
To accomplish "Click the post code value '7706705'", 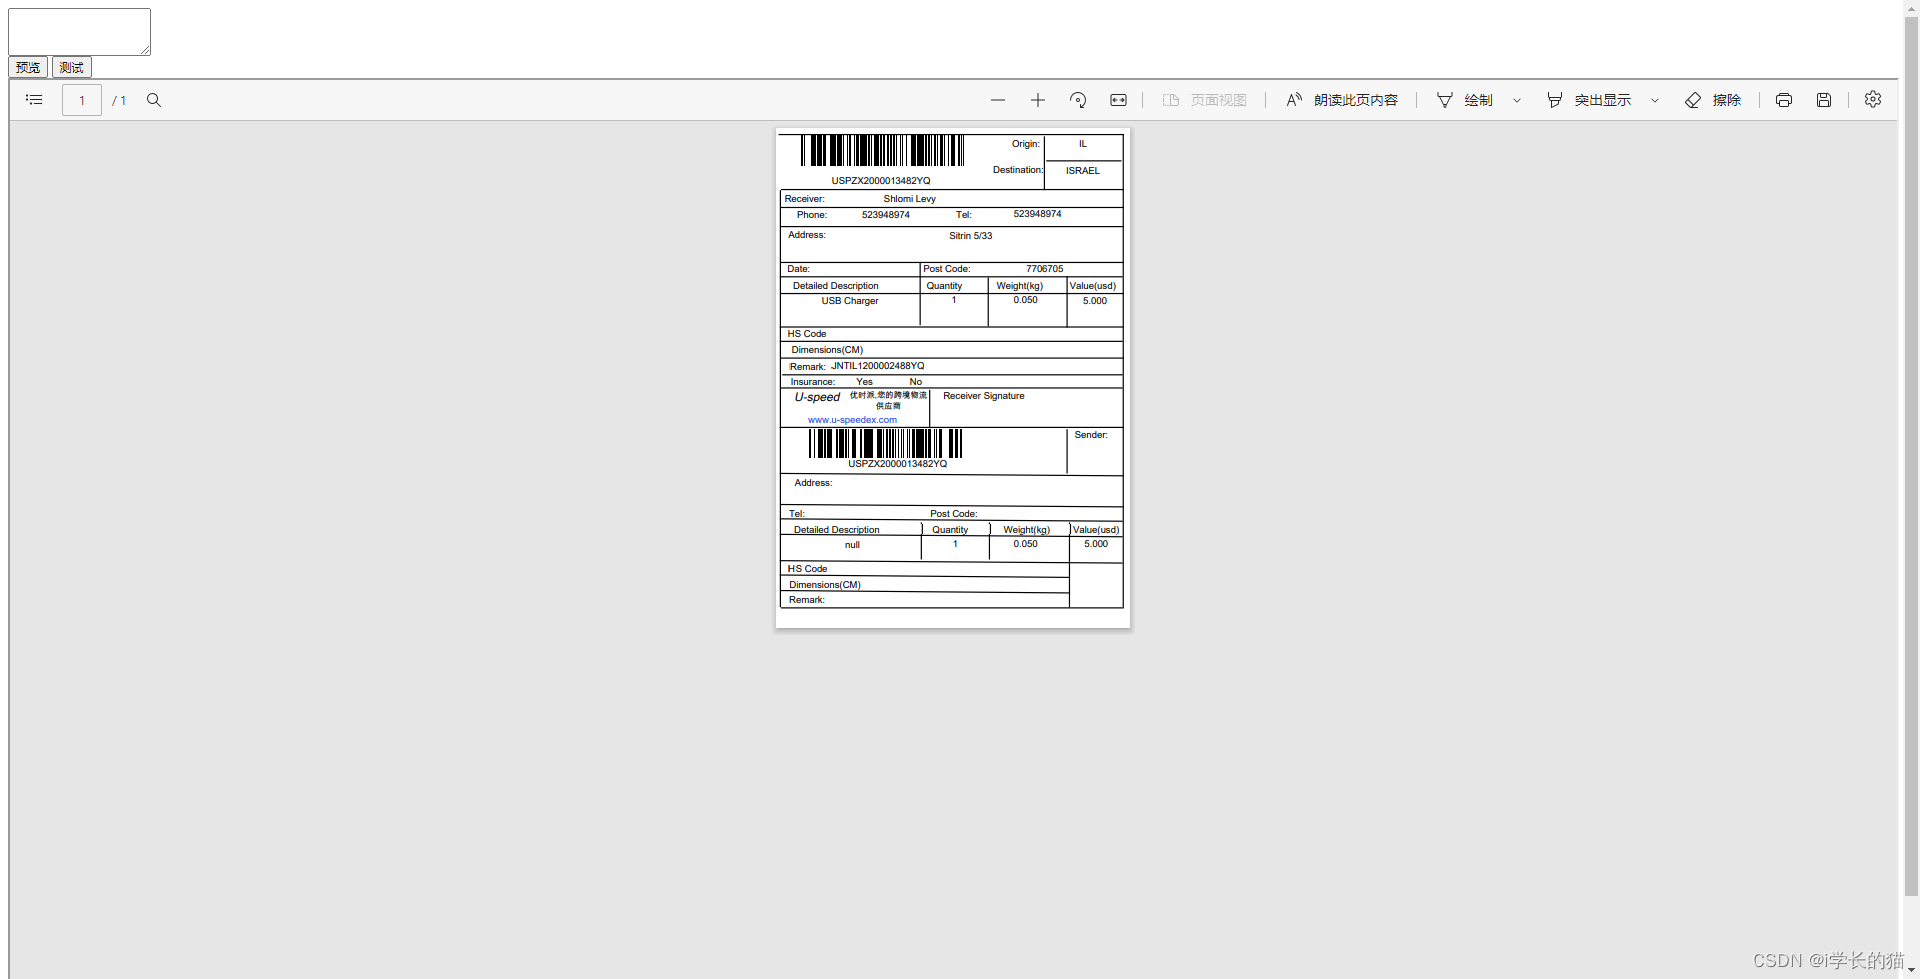I will (1044, 269).
